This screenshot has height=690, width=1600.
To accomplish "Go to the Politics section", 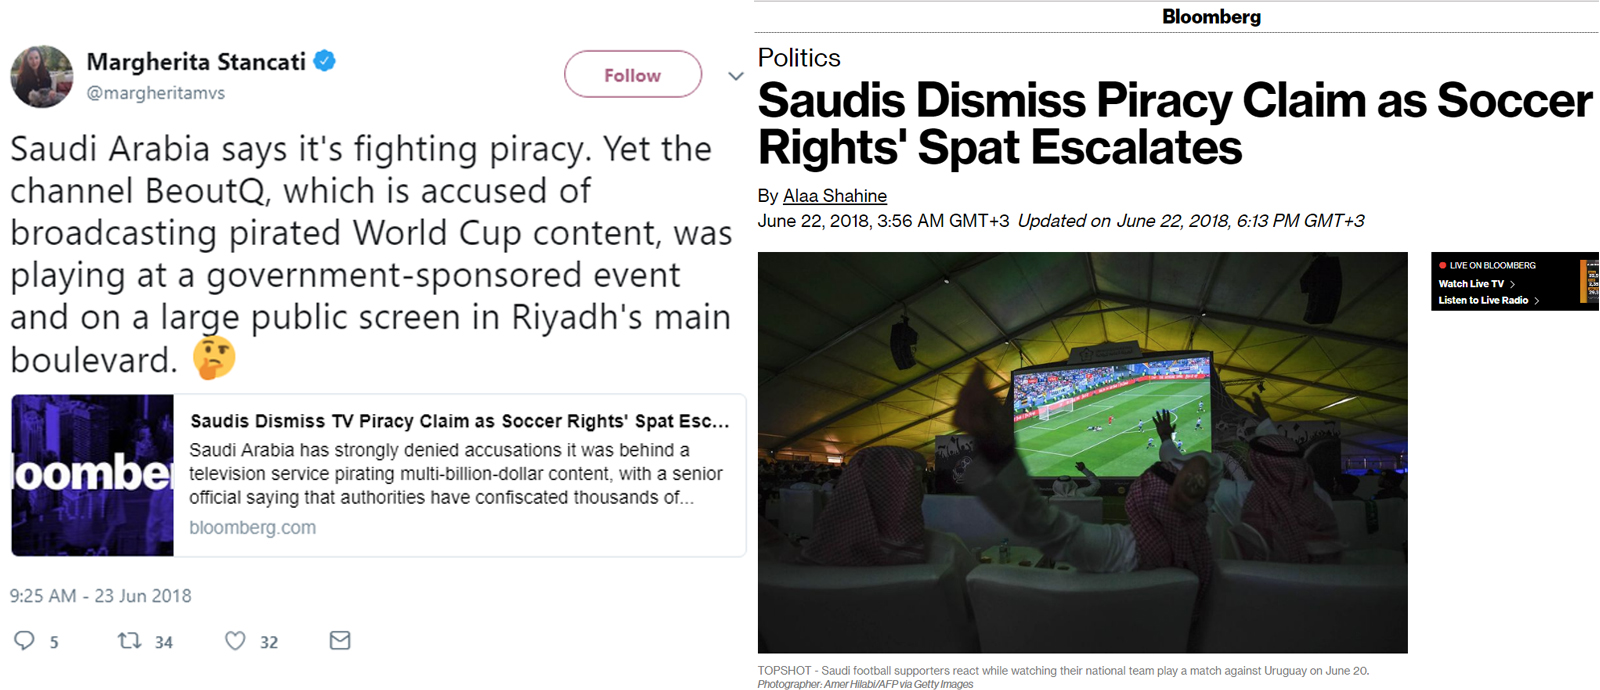I will click(x=799, y=57).
